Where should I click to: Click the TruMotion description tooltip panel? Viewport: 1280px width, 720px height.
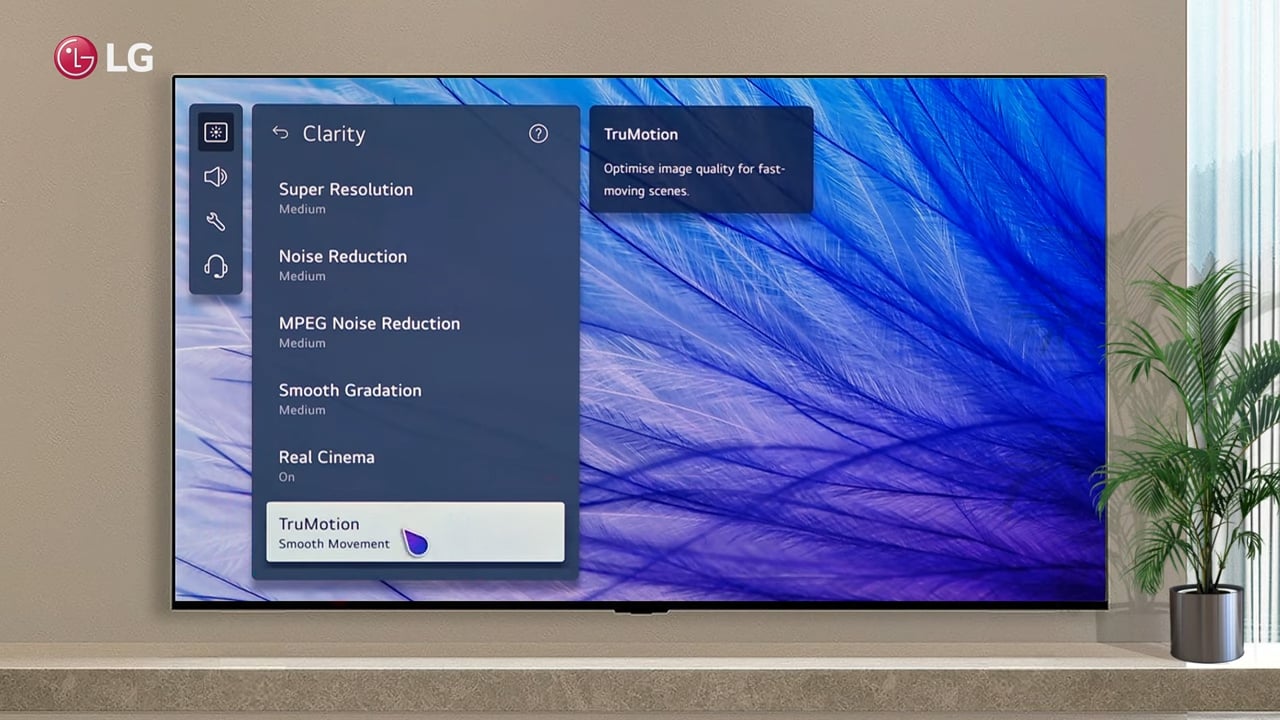click(701, 160)
